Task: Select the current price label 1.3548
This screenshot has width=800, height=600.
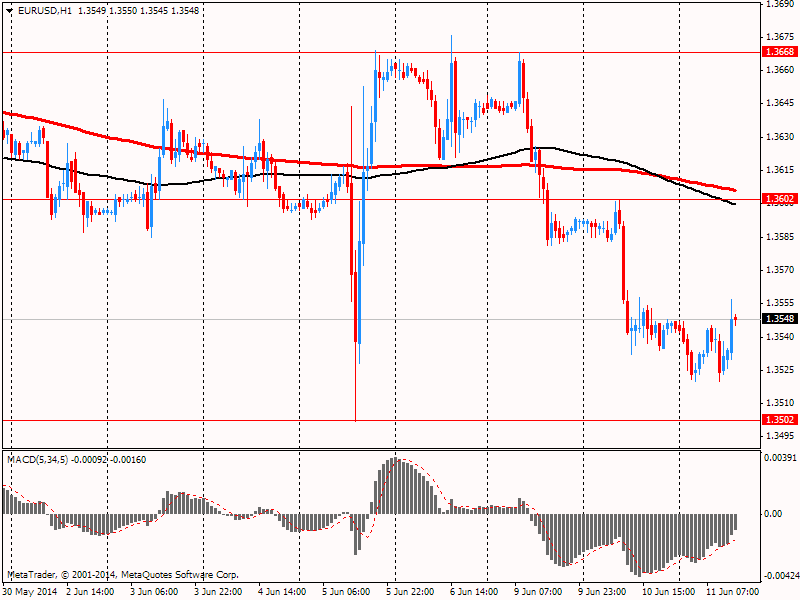Action: [x=780, y=319]
